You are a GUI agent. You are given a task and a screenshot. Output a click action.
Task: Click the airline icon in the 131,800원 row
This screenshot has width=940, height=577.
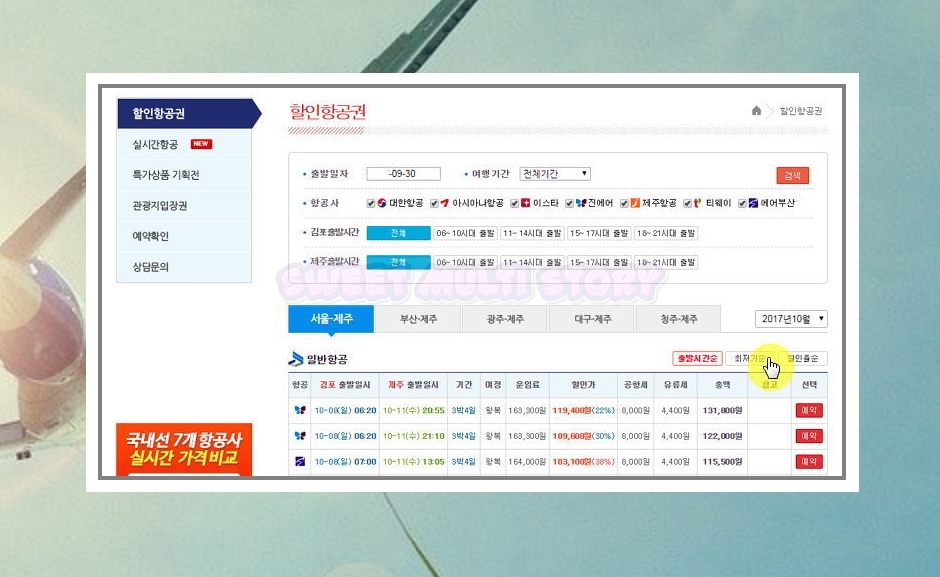pyautogui.click(x=300, y=410)
